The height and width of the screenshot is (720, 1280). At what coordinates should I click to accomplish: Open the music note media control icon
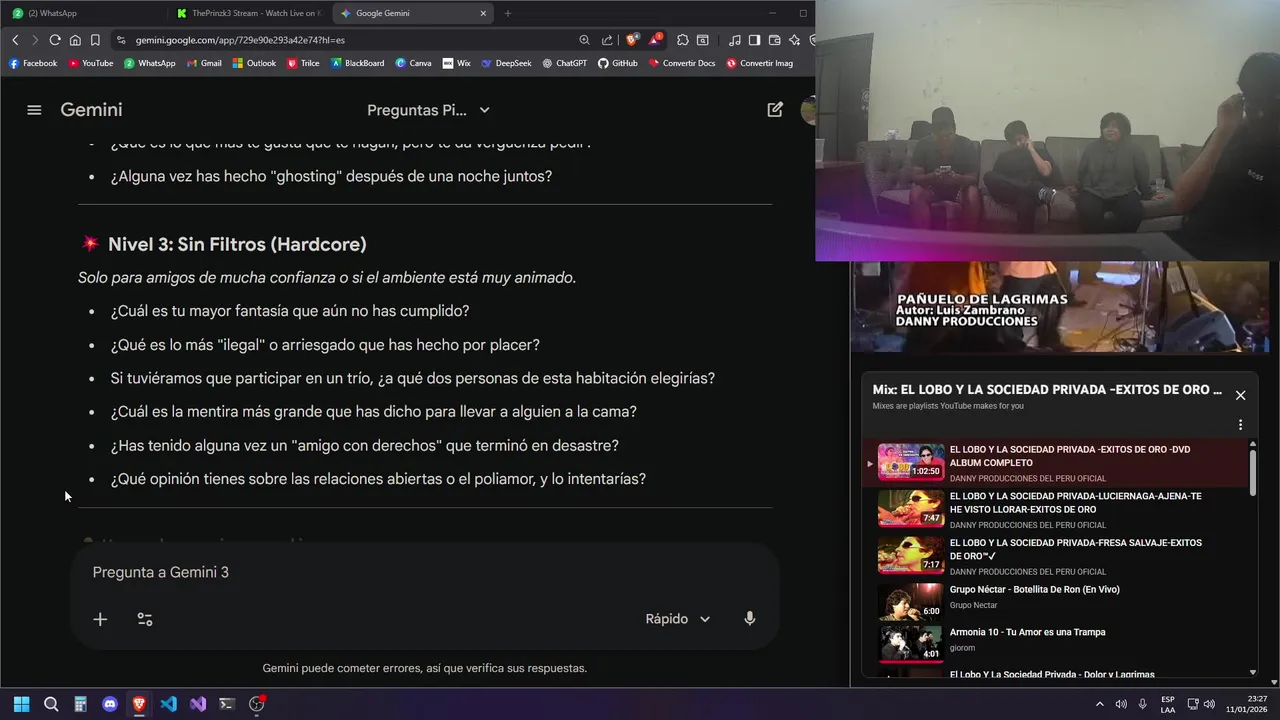click(735, 40)
